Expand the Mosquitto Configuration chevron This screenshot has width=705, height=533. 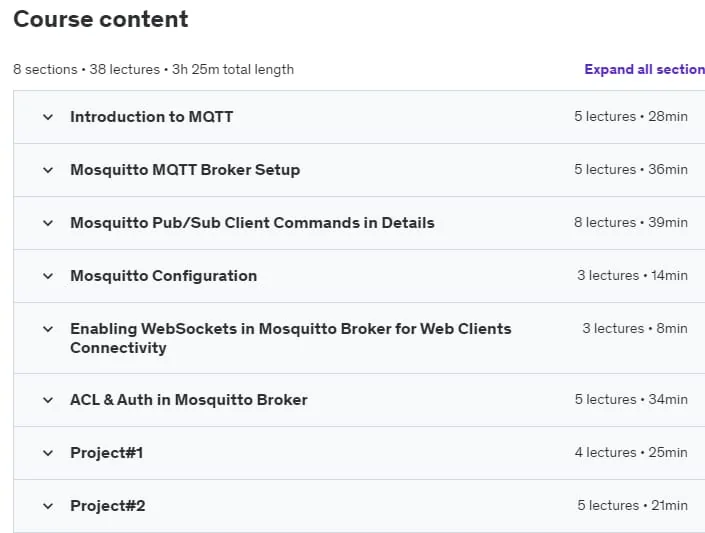coord(48,277)
